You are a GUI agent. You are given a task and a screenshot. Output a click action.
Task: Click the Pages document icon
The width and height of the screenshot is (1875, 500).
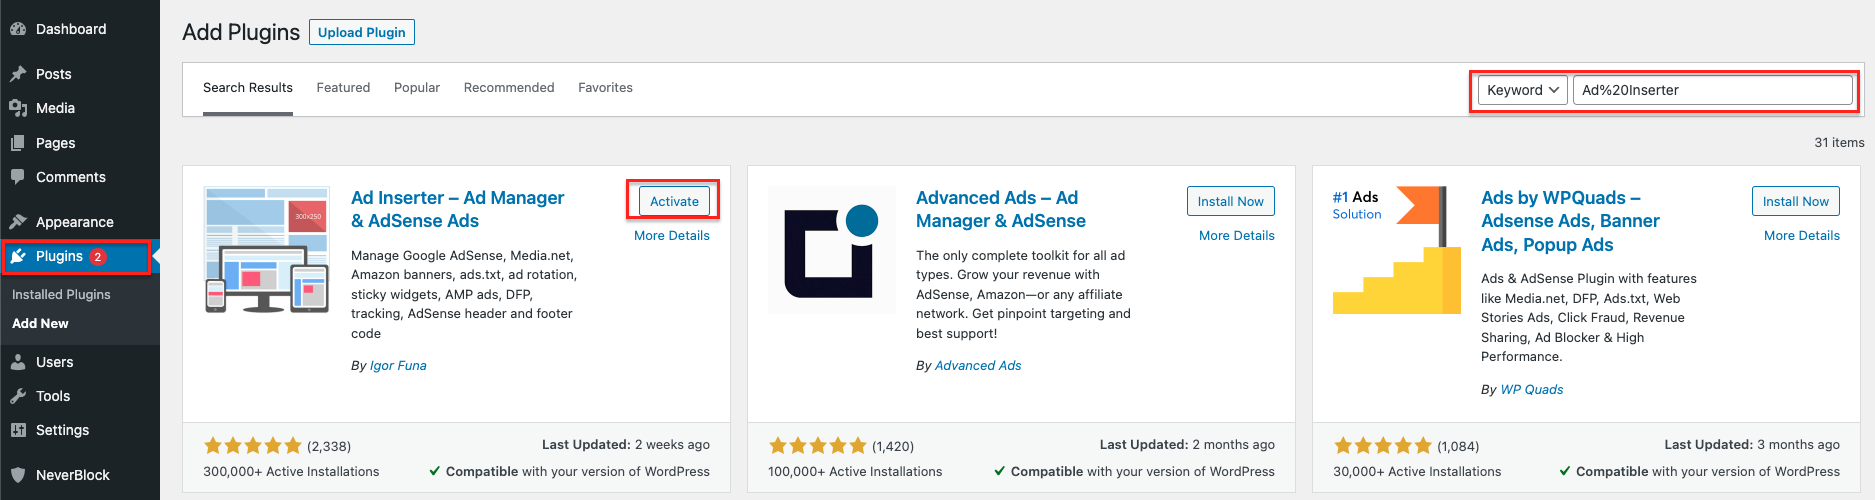(18, 143)
